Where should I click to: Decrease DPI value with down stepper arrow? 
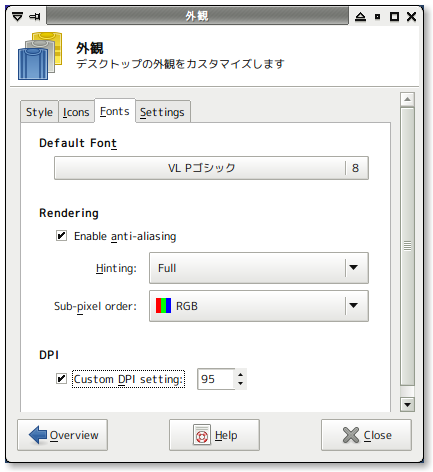point(240,384)
